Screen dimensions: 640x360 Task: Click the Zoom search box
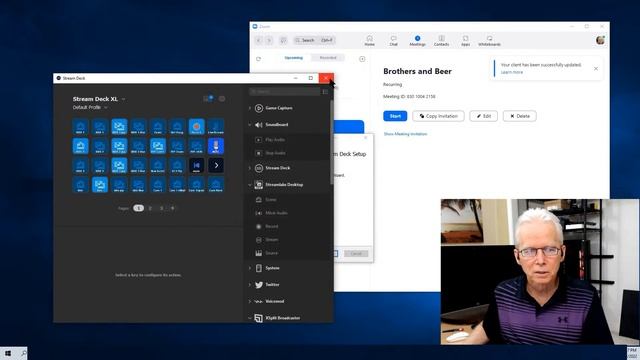[314, 40]
